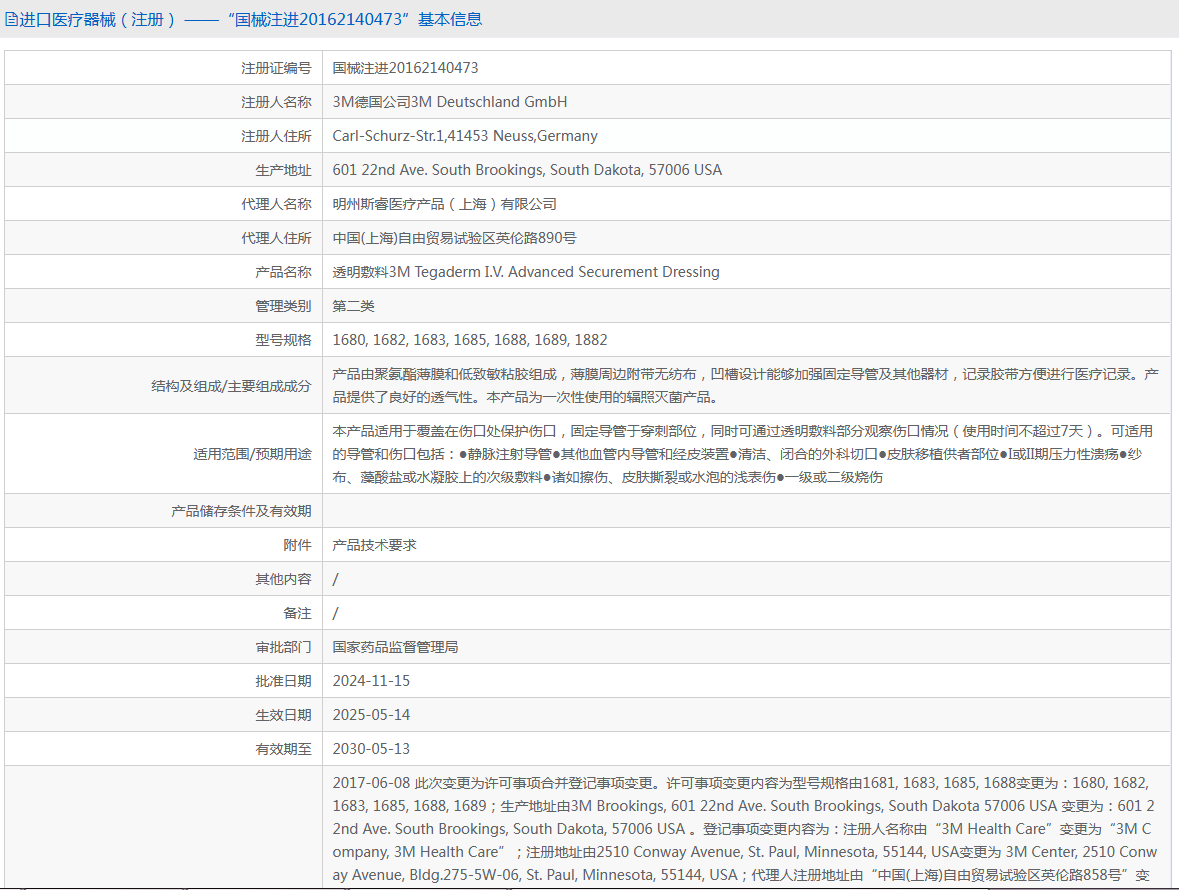Select agent address 英伦路890号 value
The width and height of the screenshot is (1179, 890).
(454, 238)
